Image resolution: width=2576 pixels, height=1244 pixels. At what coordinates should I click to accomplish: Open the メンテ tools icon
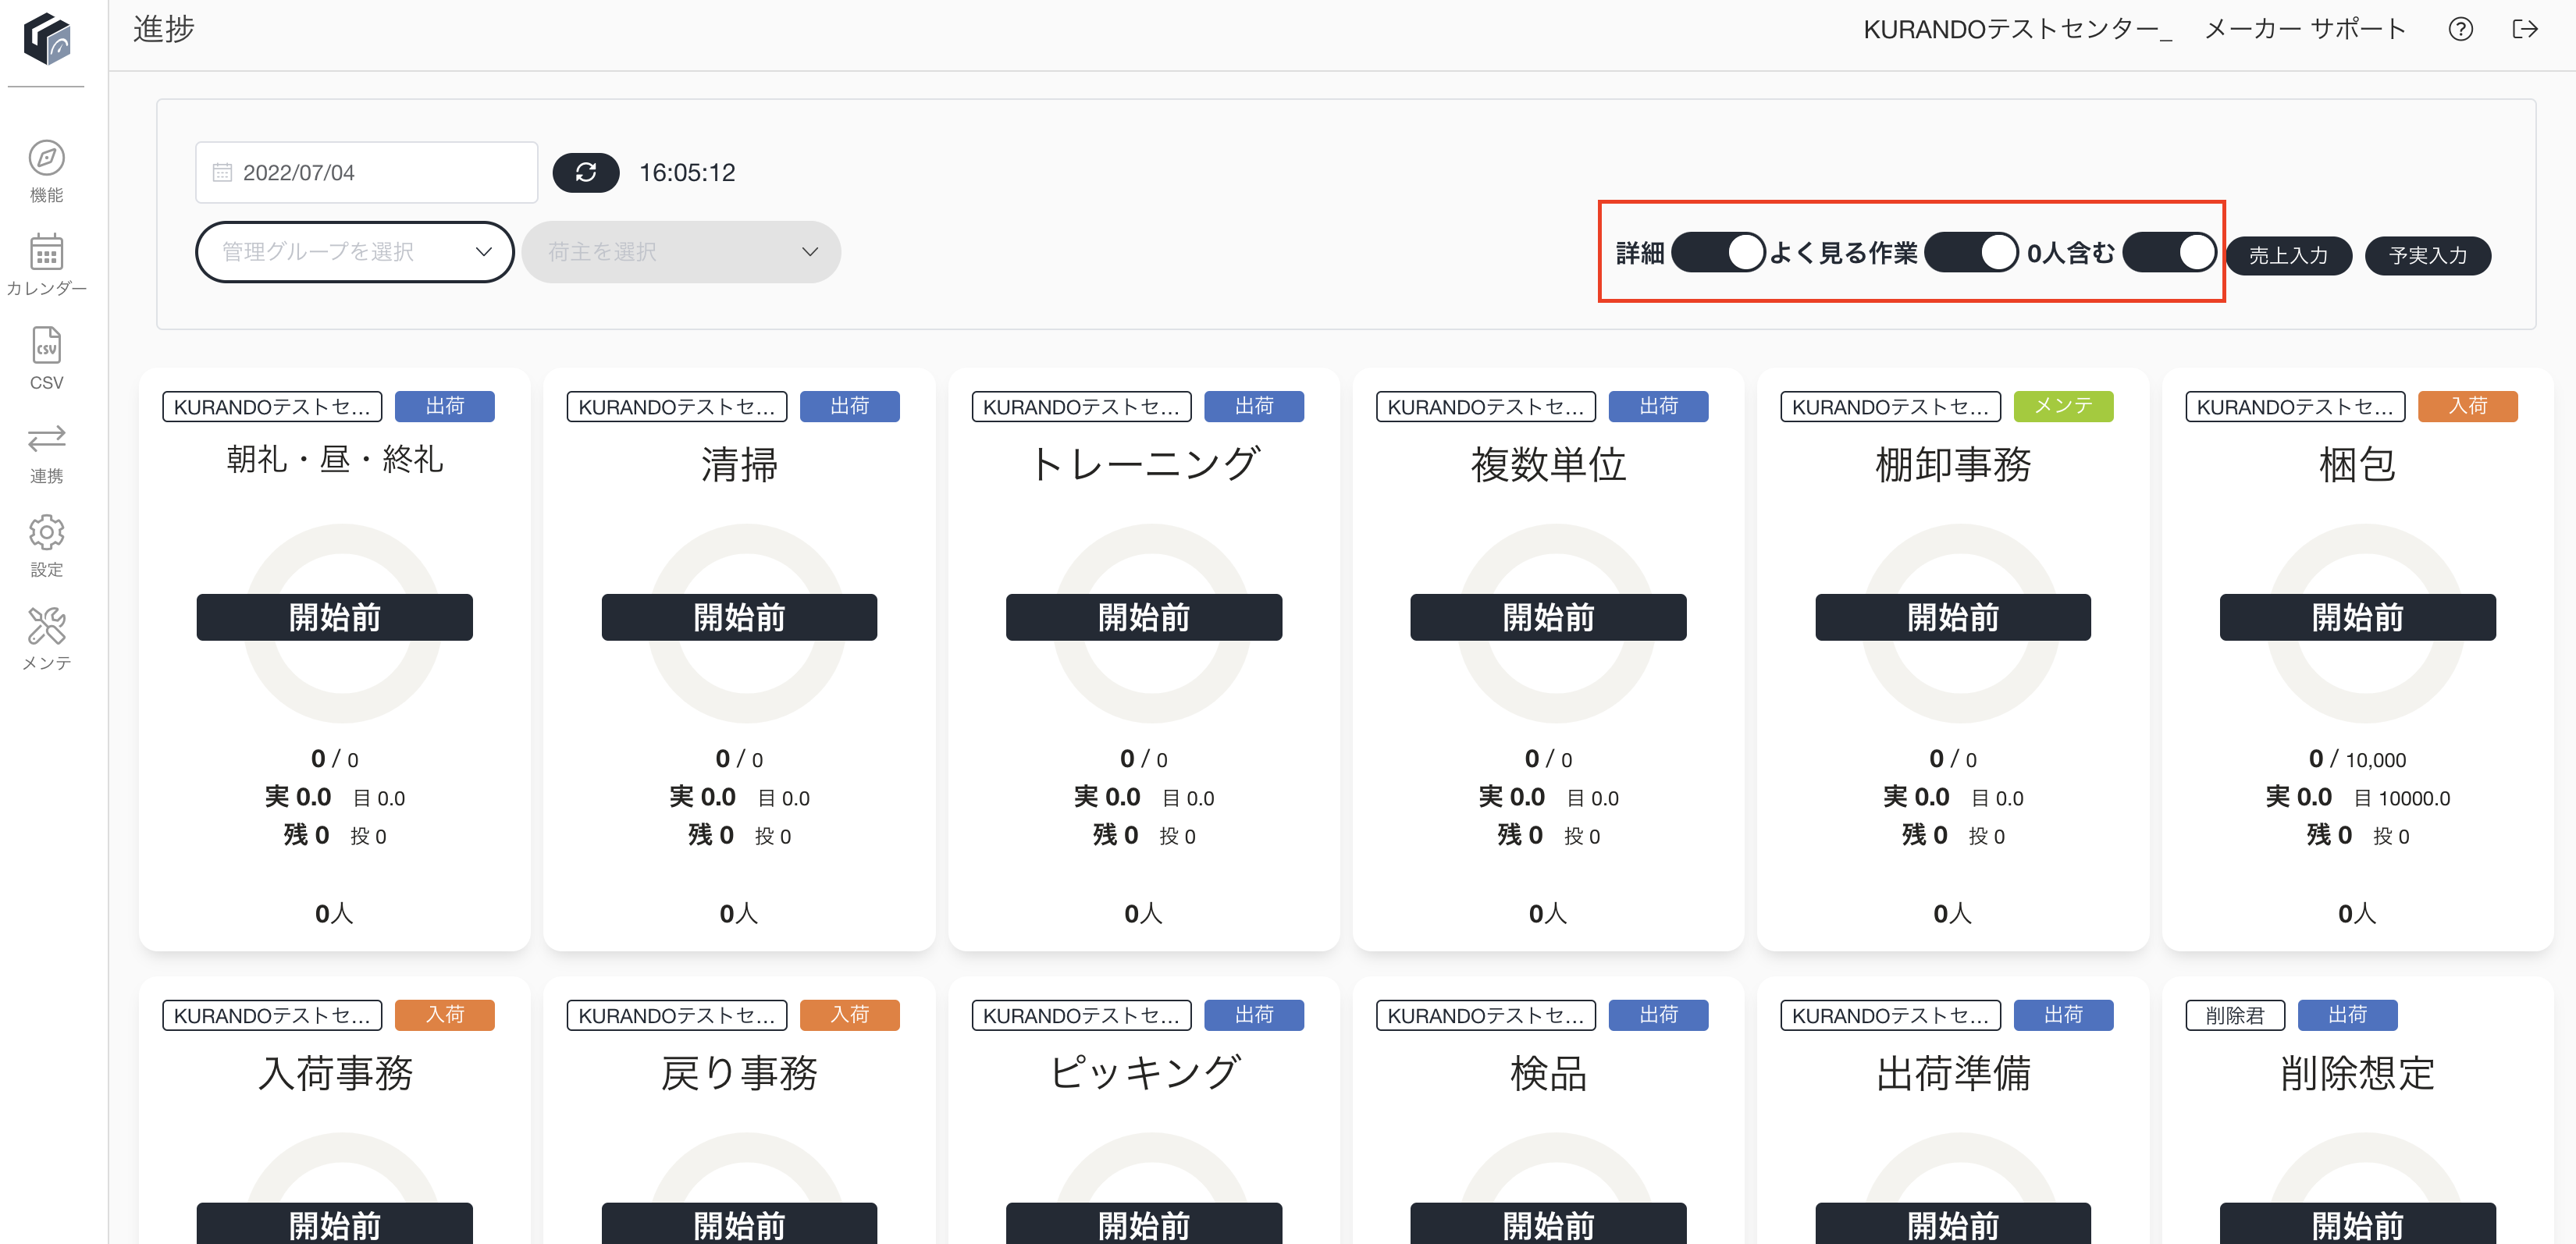46,626
